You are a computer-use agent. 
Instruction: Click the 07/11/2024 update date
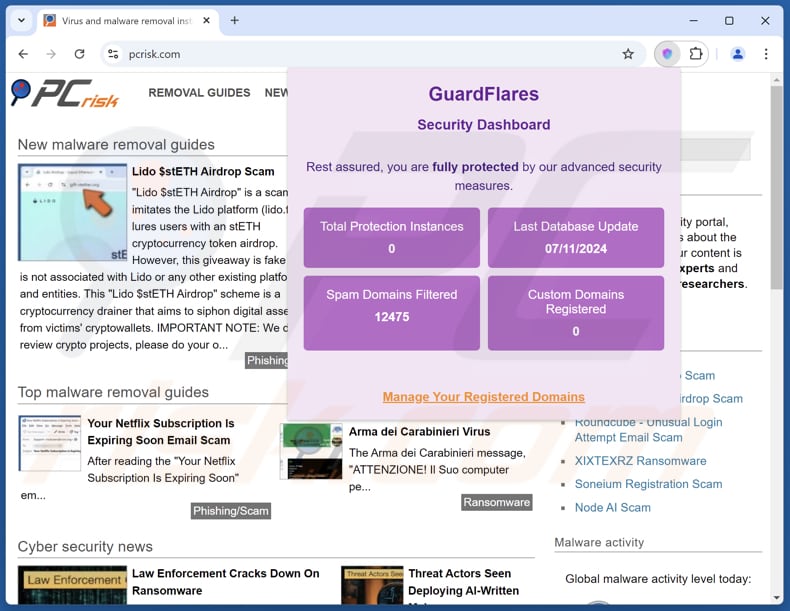click(576, 248)
